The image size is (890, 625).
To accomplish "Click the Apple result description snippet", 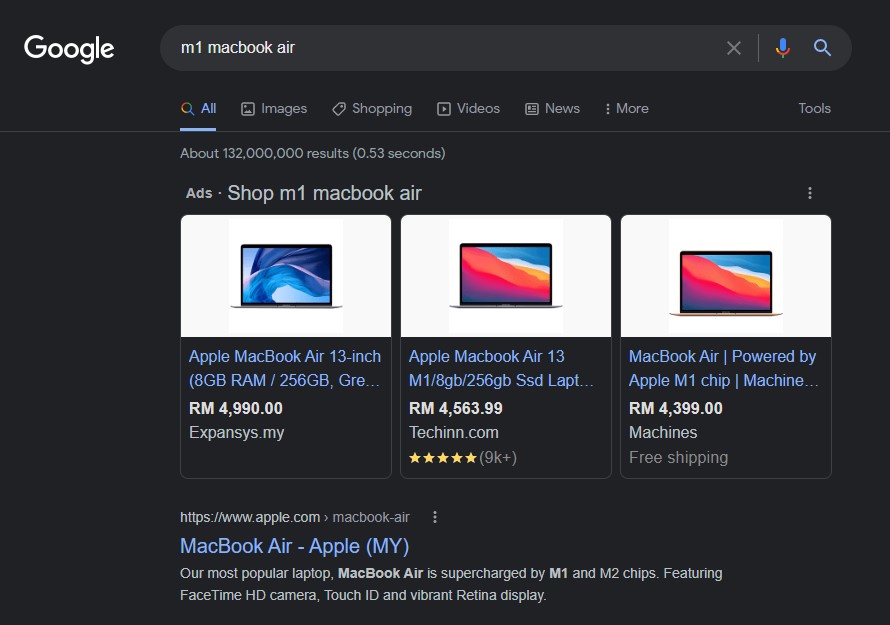I will pyautogui.click(x=451, y=584).
